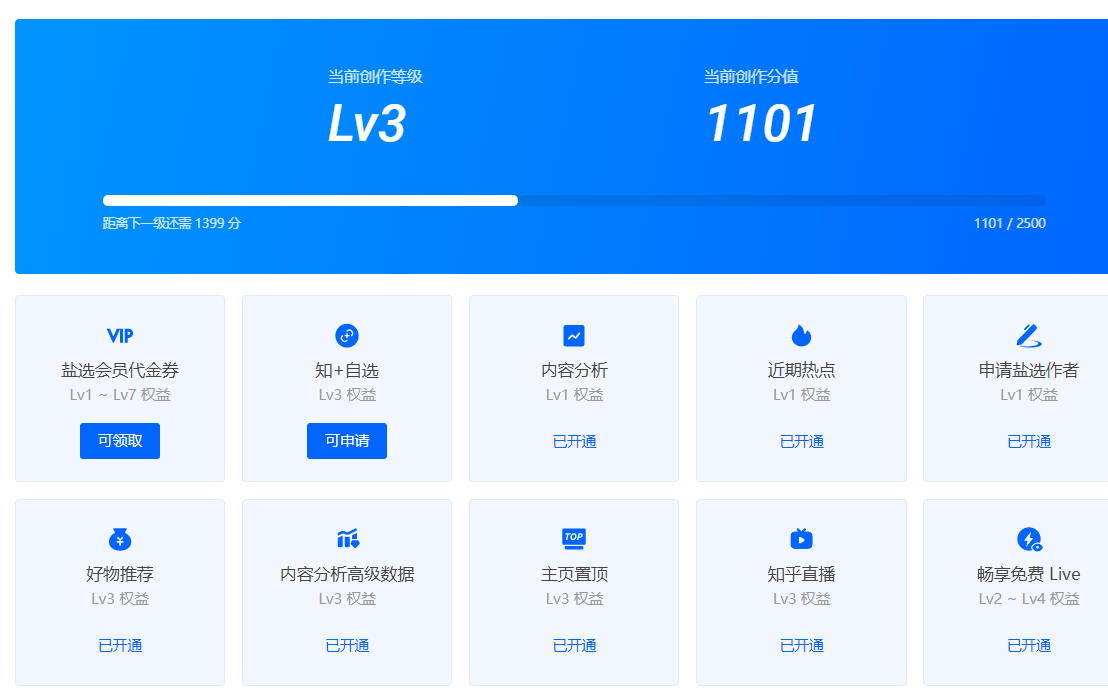Click the 主页置顶 TOP icon
The width and height of the screenshot is (1108, 700).
[574, 539]
